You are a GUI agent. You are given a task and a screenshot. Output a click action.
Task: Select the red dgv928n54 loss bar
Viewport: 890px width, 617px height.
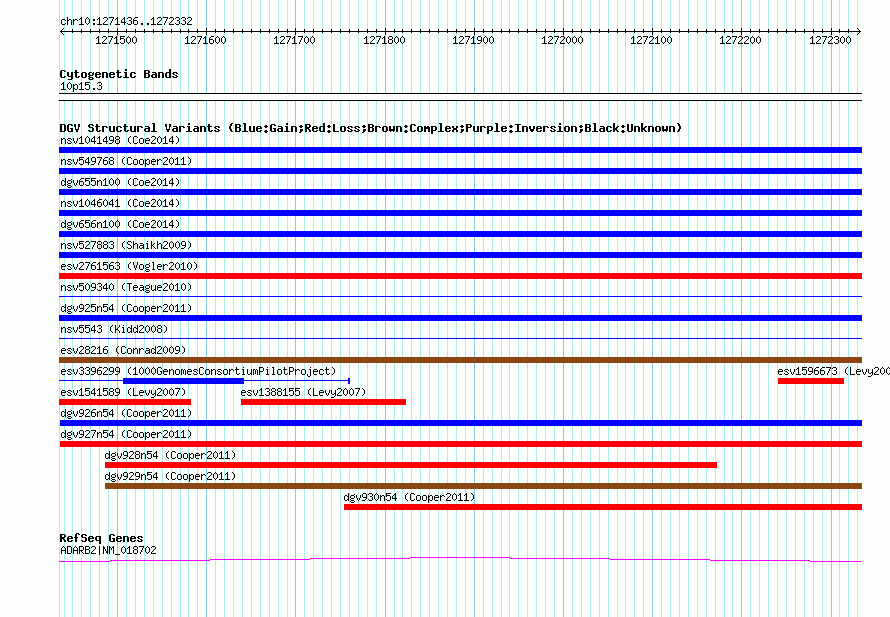pos(411,465)
